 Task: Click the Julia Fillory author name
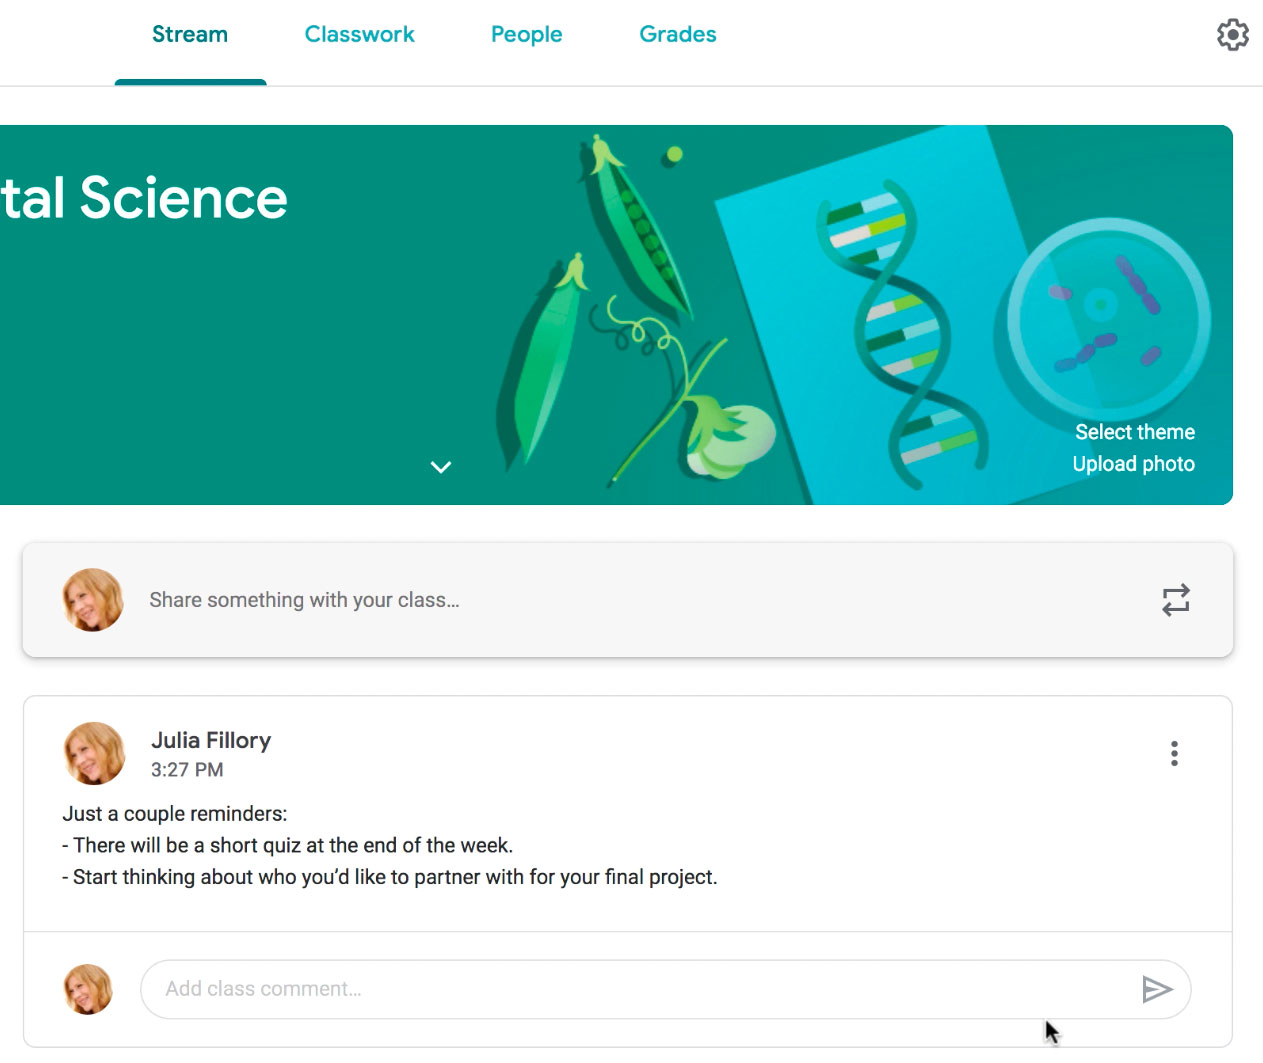[x=211, y=740]
